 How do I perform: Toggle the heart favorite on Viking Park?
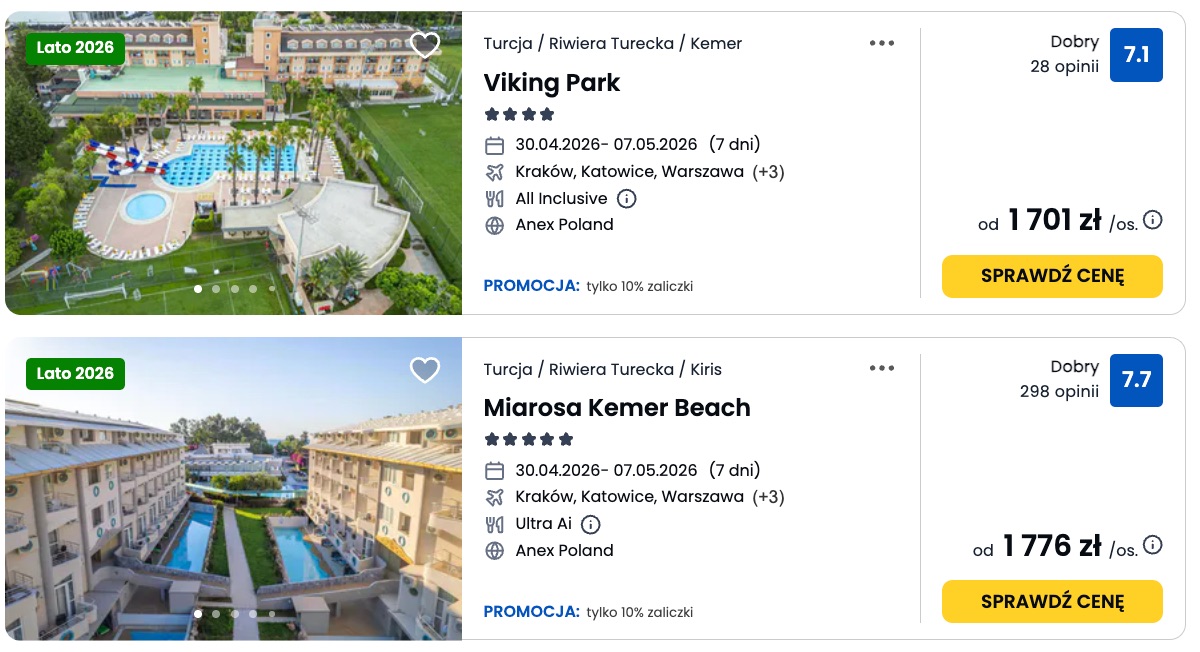pyautogui.click(x=425, y=45)
